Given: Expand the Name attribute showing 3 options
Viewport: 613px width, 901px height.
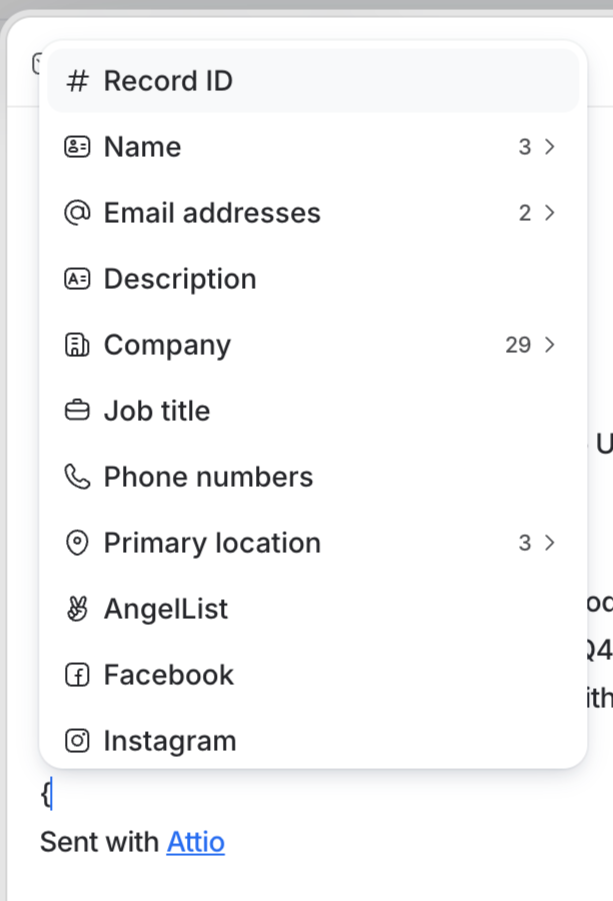Looking at the screenshot, I should pyautogui.click(x=548, y=146).
